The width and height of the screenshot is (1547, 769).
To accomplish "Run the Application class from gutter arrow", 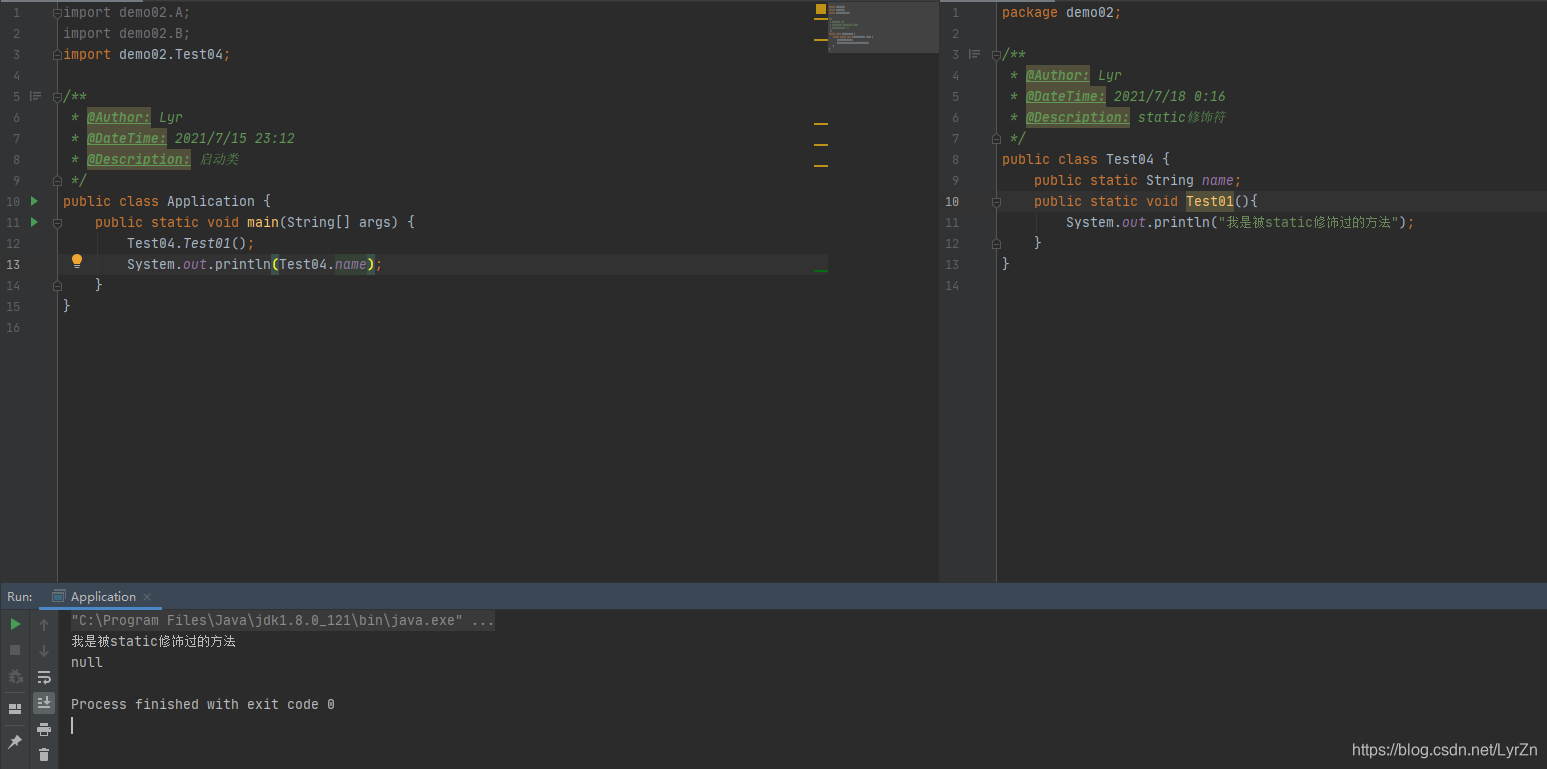I will (x=34, y=201).
